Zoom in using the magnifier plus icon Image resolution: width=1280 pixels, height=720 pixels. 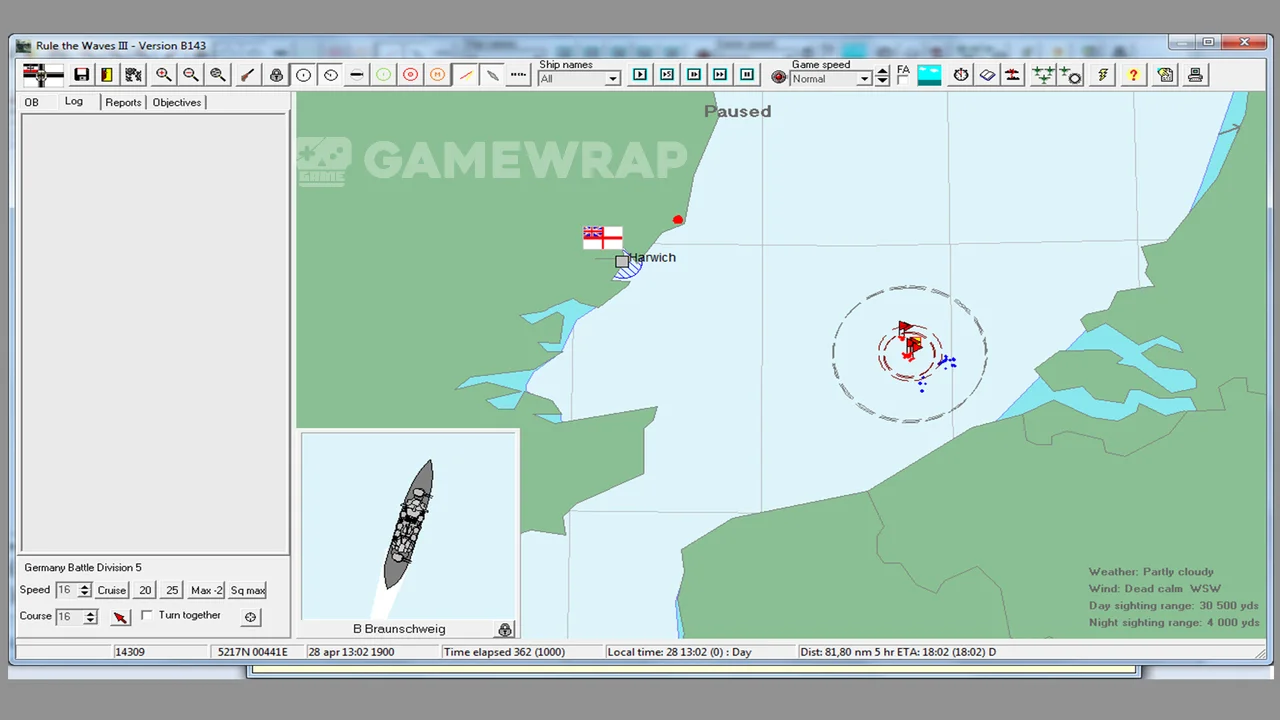pyautogui.click(x=163, y=75)
